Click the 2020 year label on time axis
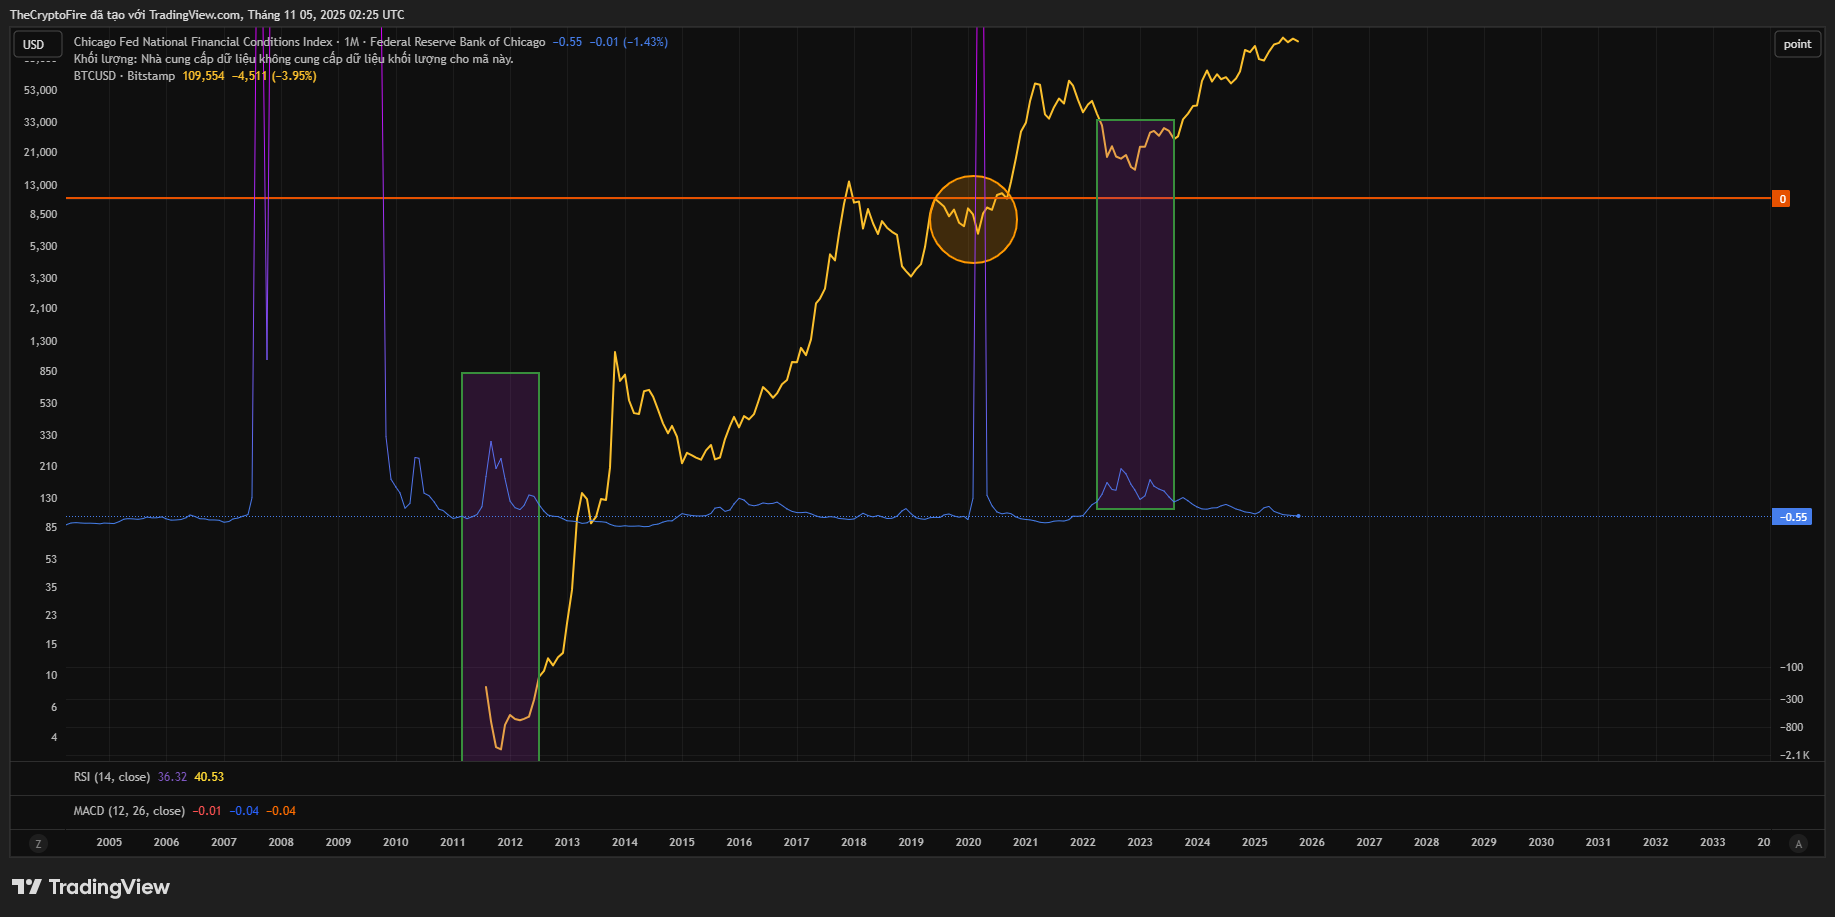This screenshot has height=917, width=1835. click(968, 842)
